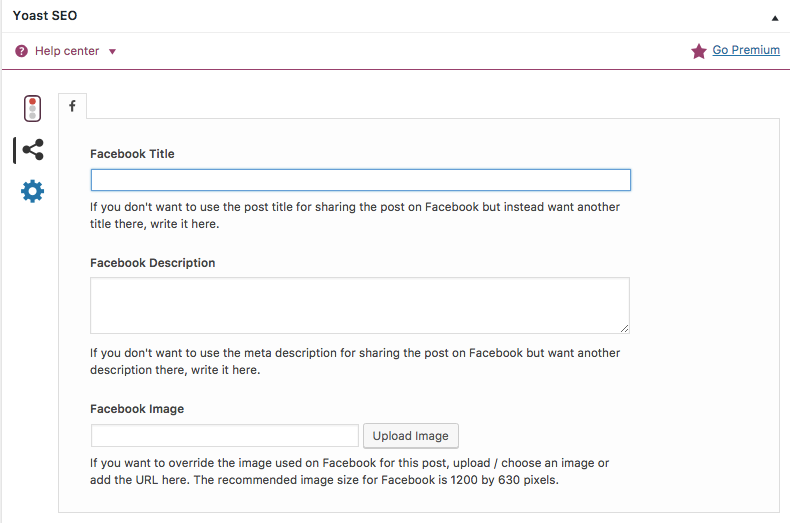The height and width of the screenshot is (523, 790).
Task: Click the Help center question mark icon
Action: [21, 51]
